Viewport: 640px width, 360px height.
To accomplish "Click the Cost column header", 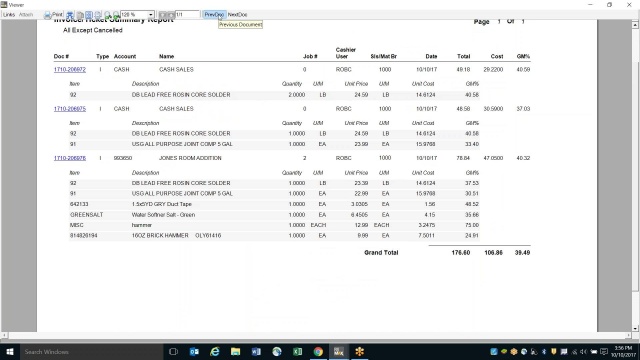I will 497,56.
